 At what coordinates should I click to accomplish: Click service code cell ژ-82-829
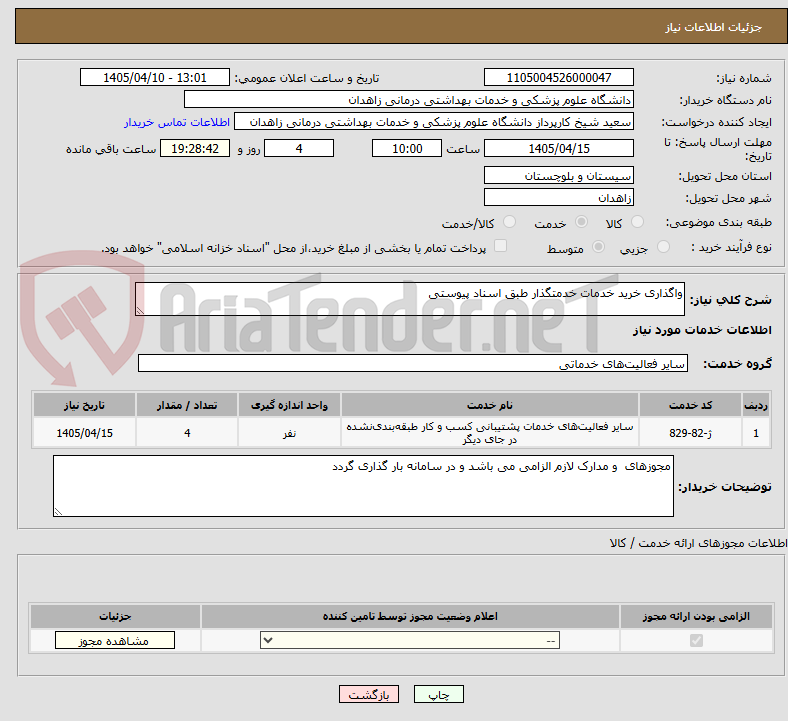[691, 433]
